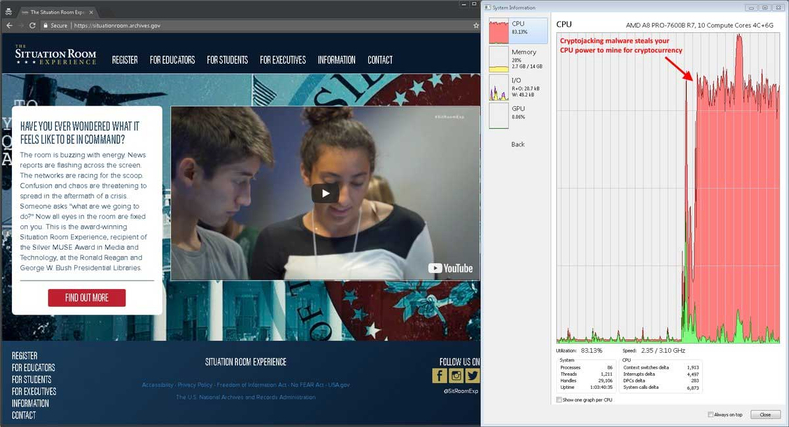This screenshot has height=427, width=789.
Task: Click the Speed 2.35 / 3.10 GHz value
Action: click(663, 351)
